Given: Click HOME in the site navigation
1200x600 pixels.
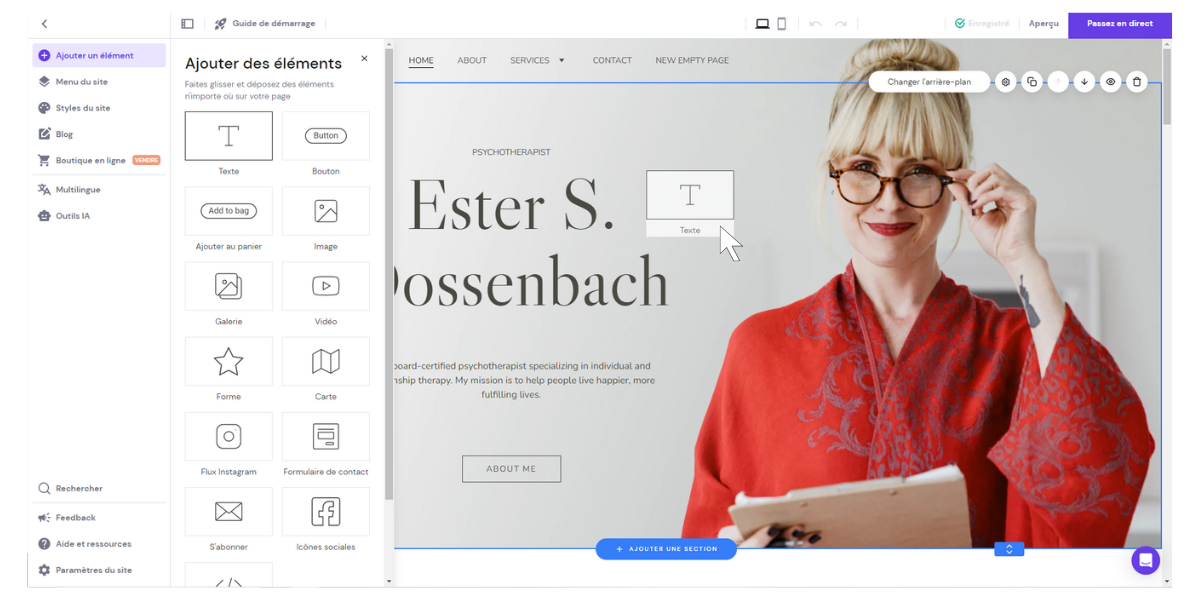Looking at the screenshot, I should point(421,60).
